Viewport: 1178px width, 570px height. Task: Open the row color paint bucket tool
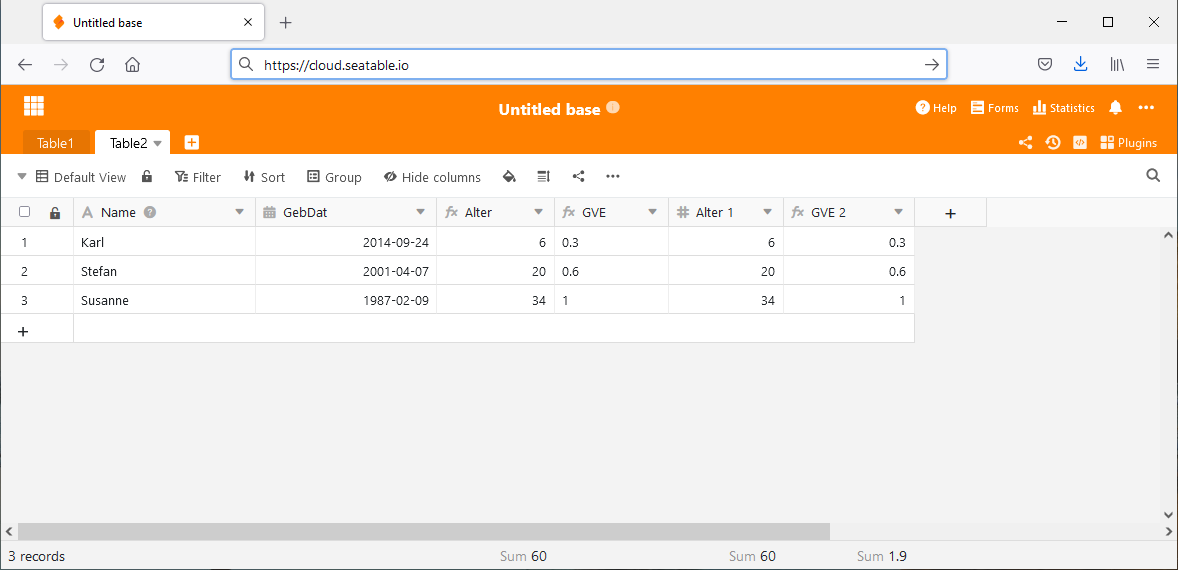509,177
